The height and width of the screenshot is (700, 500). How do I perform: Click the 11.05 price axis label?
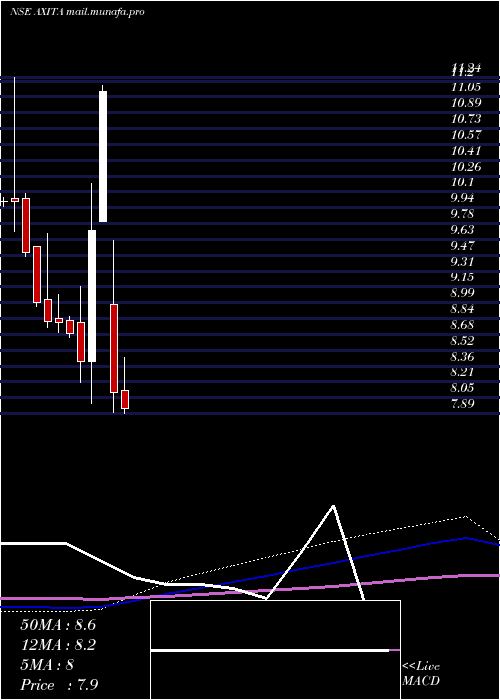click(466, 87)
